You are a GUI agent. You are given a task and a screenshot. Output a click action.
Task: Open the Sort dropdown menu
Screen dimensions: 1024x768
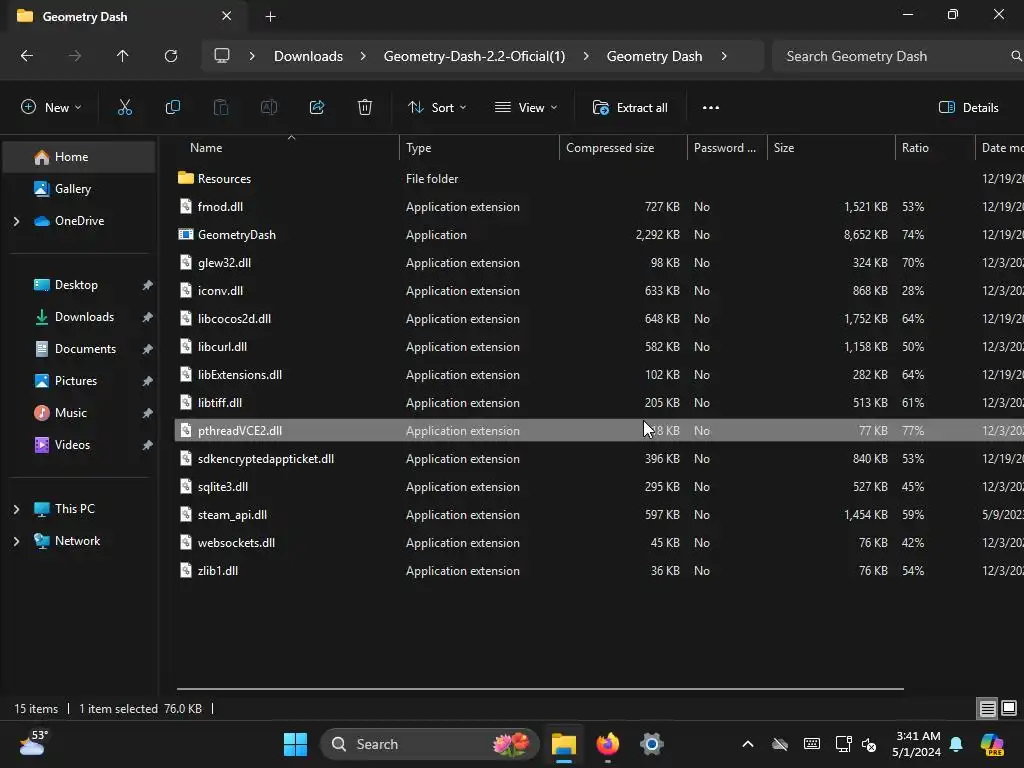(436, 108)
